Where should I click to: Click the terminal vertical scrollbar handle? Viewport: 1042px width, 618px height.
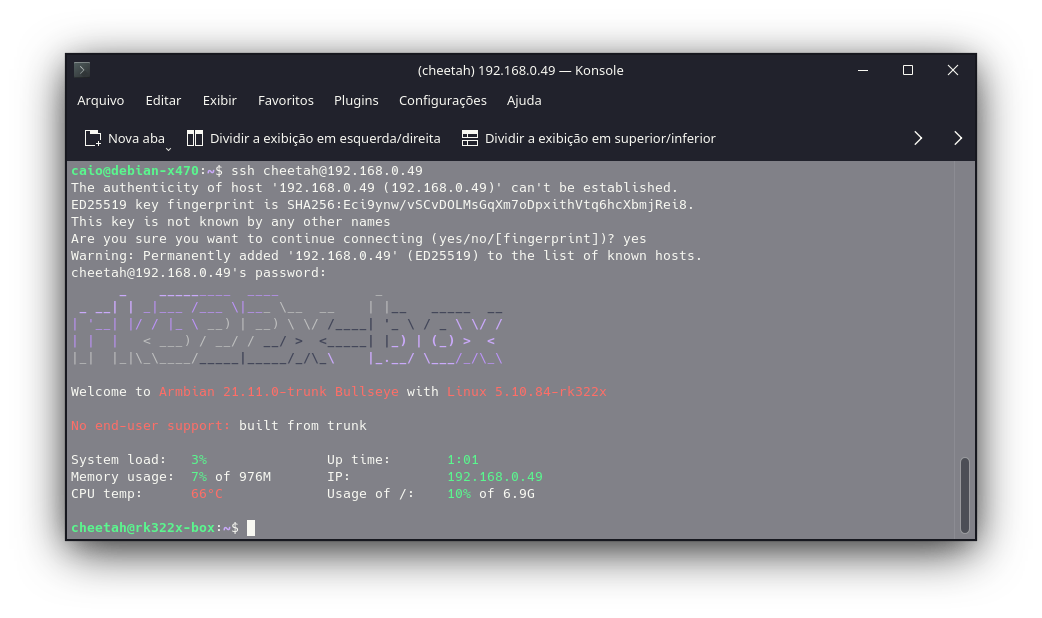pos(964,495)
